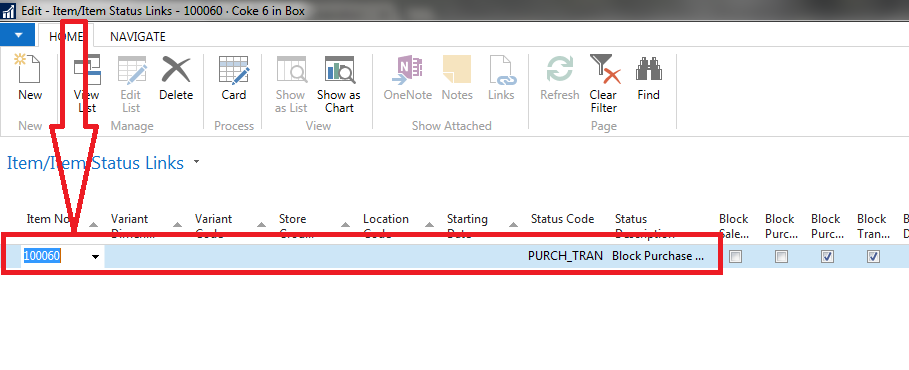Open the Item/Item Status Links title dropdown
Viewport: 909px width, 370px height.
196,162
